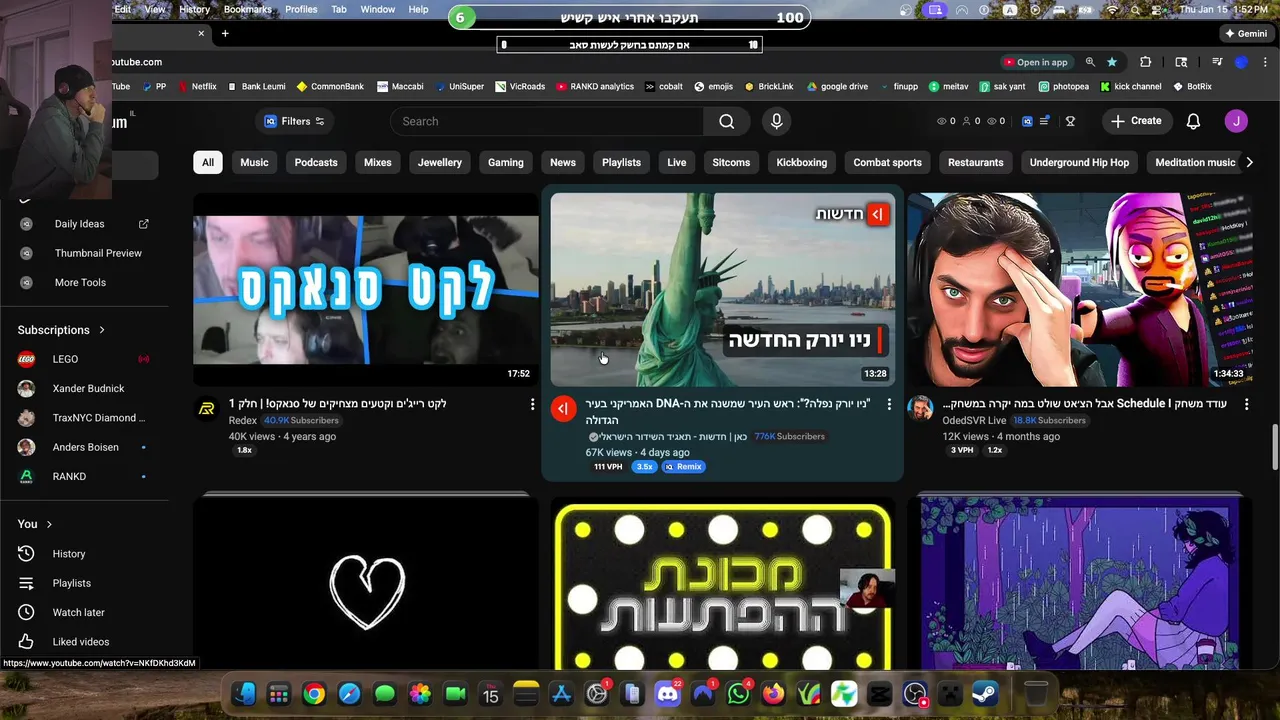The image size is (1280, 720).
Task: Filter by the Gaming chip
Action: (x=505, y=162)
